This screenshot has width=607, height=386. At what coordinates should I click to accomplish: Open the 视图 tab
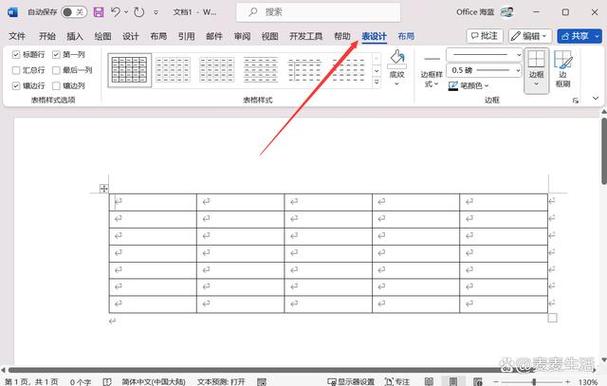[x=270, y=36]
